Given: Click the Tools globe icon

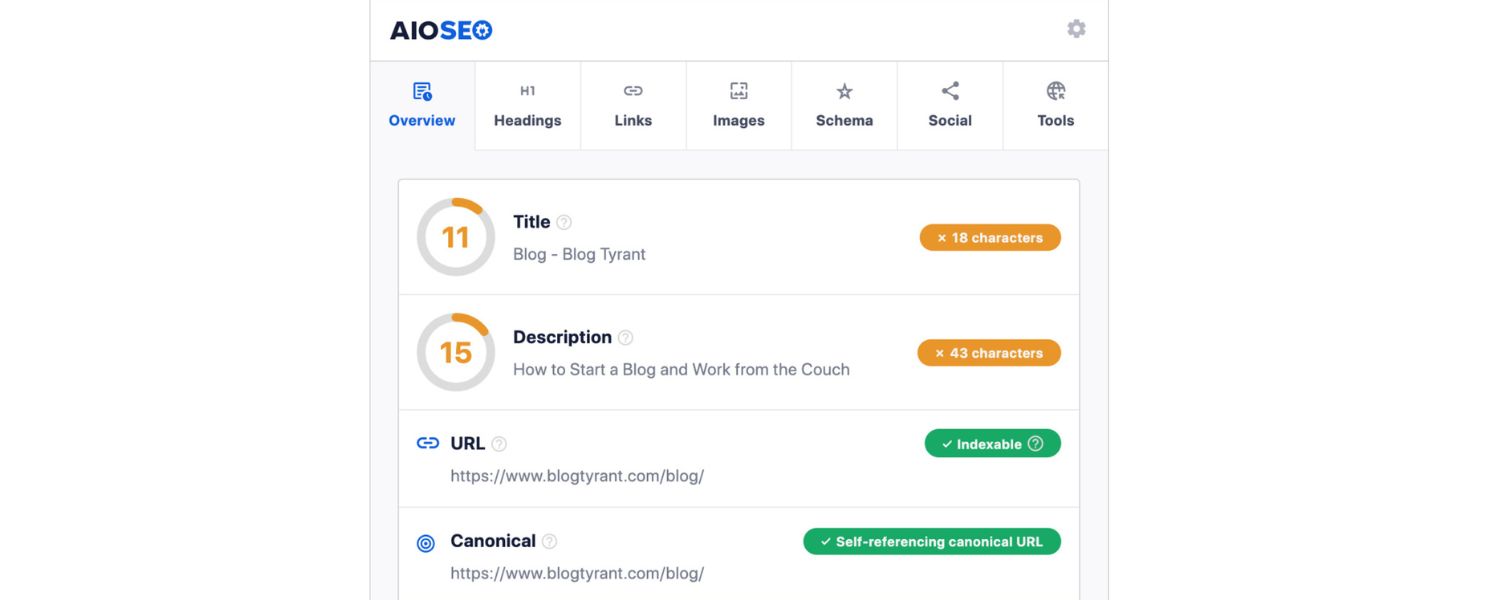Looking at the screenshot, I should [1055, 90].
